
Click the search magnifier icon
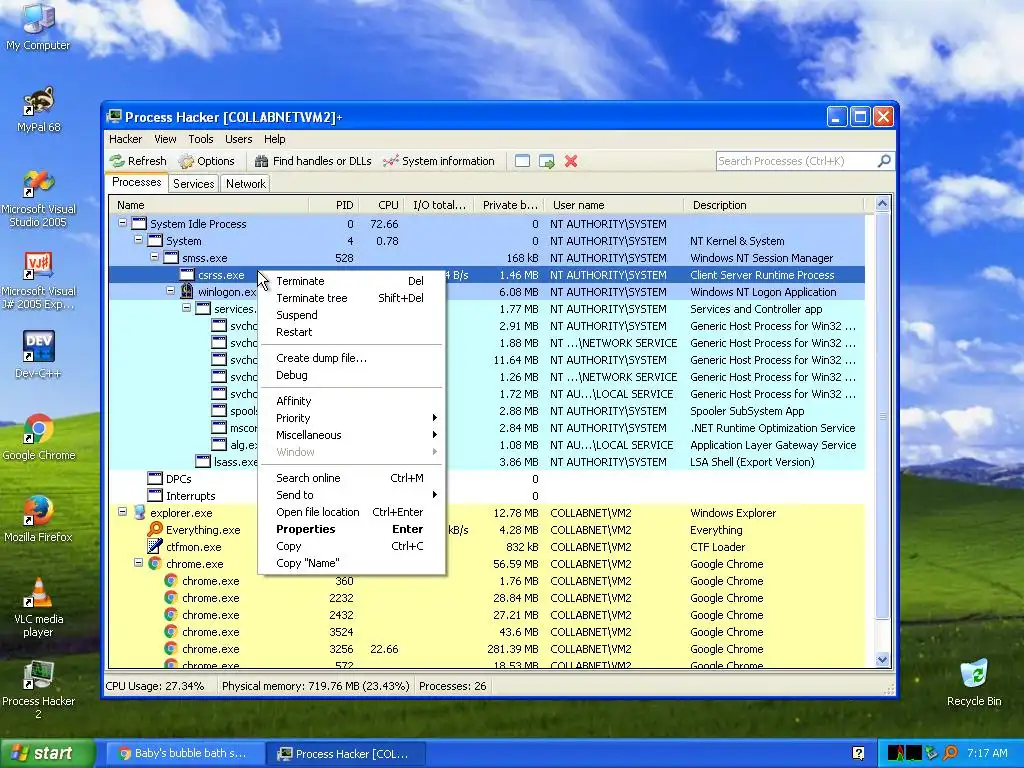tap(884, 161)
